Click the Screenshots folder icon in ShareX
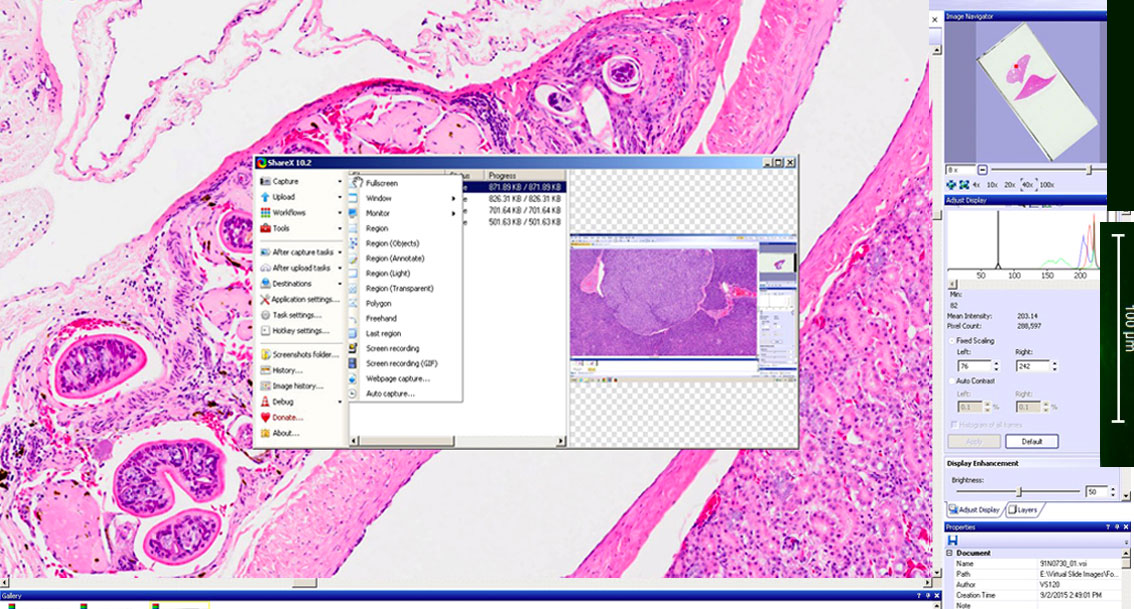Screen dimensions: 1134x609 [x=265, y=354]
